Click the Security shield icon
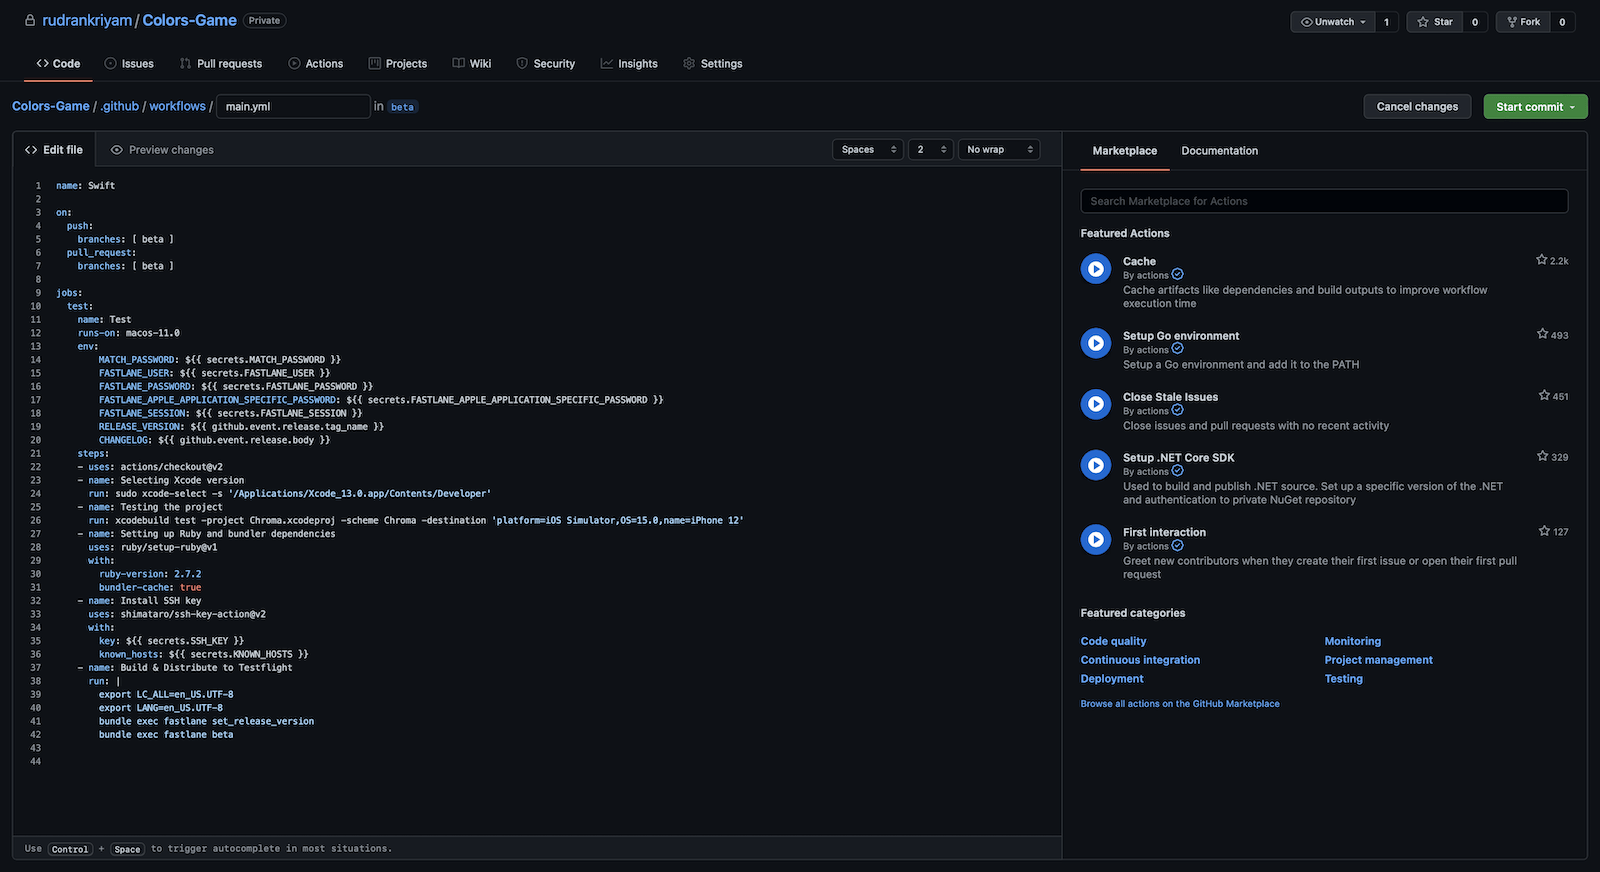The height and width of the screenshot is (872, 1600). pyautogui.click(x=522, y=63)
